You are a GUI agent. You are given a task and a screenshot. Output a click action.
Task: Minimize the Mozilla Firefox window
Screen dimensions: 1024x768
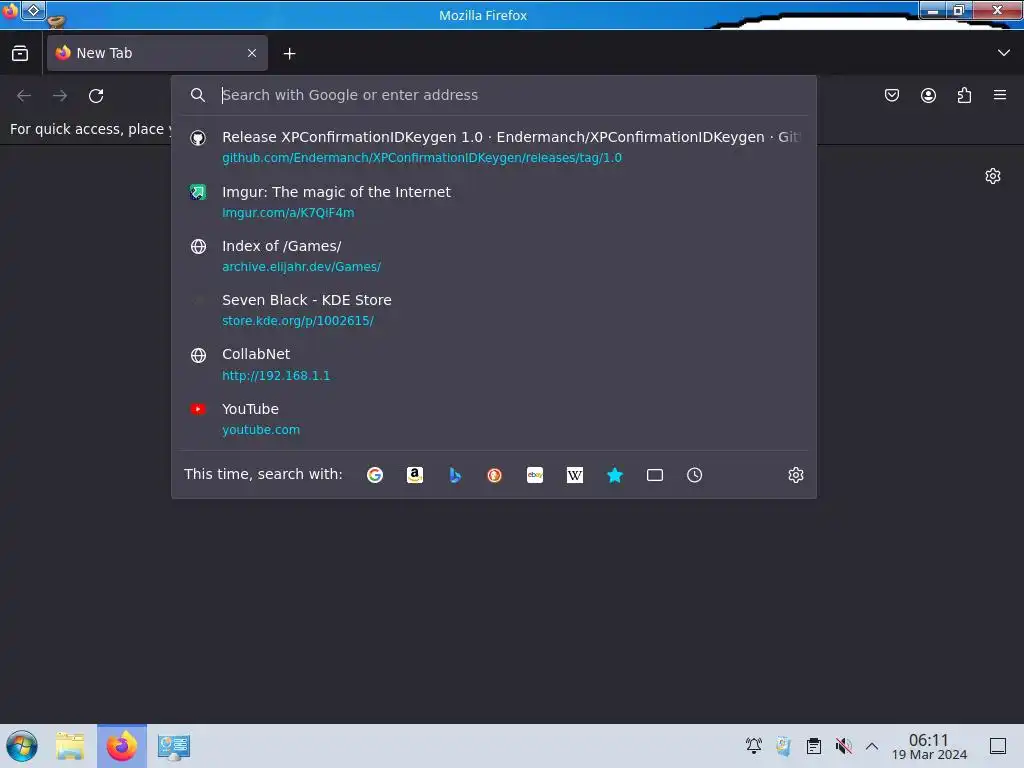933,10
